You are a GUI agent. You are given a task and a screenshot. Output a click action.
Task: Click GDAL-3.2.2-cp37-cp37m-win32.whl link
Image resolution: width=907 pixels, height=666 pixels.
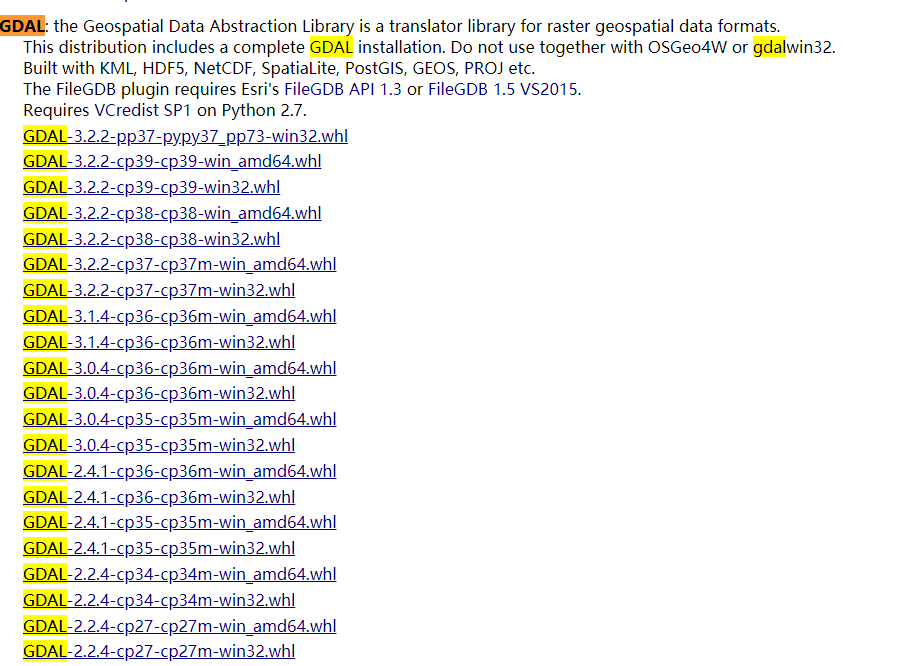coord(159,290)
